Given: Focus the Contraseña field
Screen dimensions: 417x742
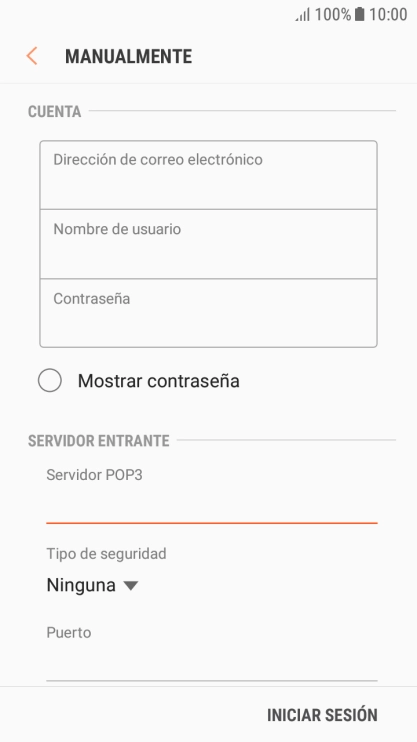Looking at the screenshot, I should tap(208, 313).
